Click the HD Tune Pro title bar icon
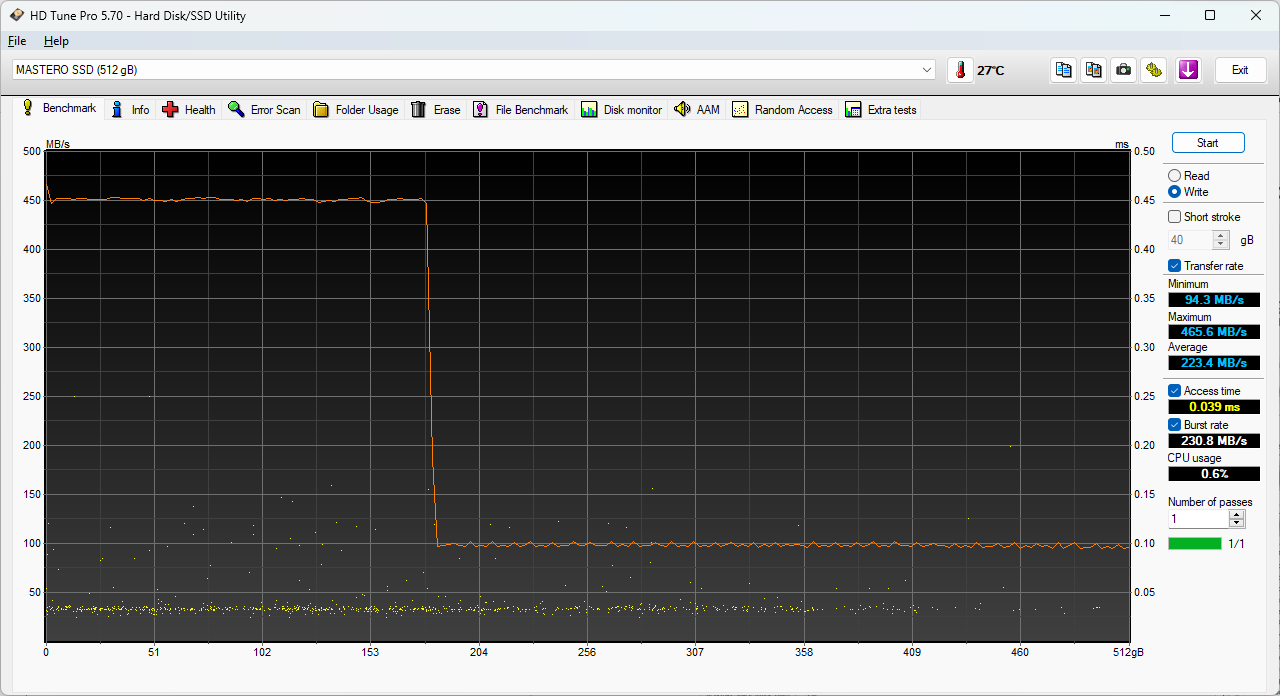1280x696 pixels. click(16, 15)
